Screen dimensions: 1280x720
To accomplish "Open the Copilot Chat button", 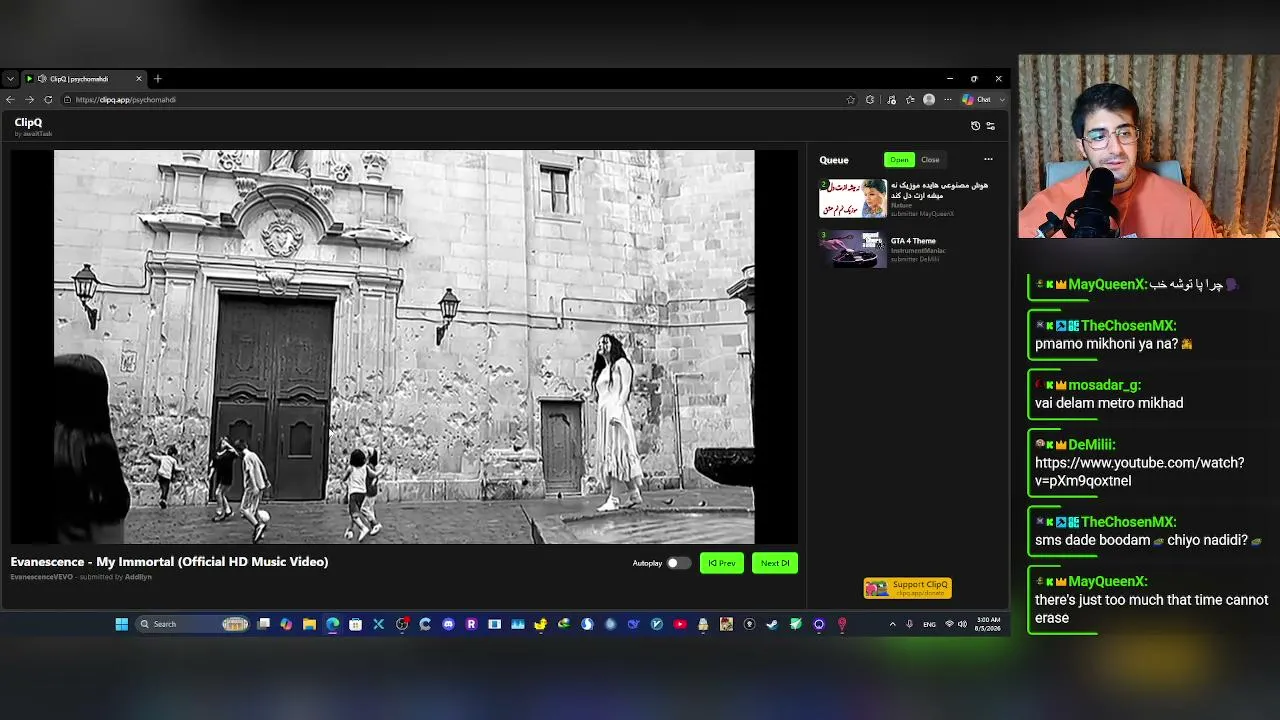I will click(x=977, y=100).
